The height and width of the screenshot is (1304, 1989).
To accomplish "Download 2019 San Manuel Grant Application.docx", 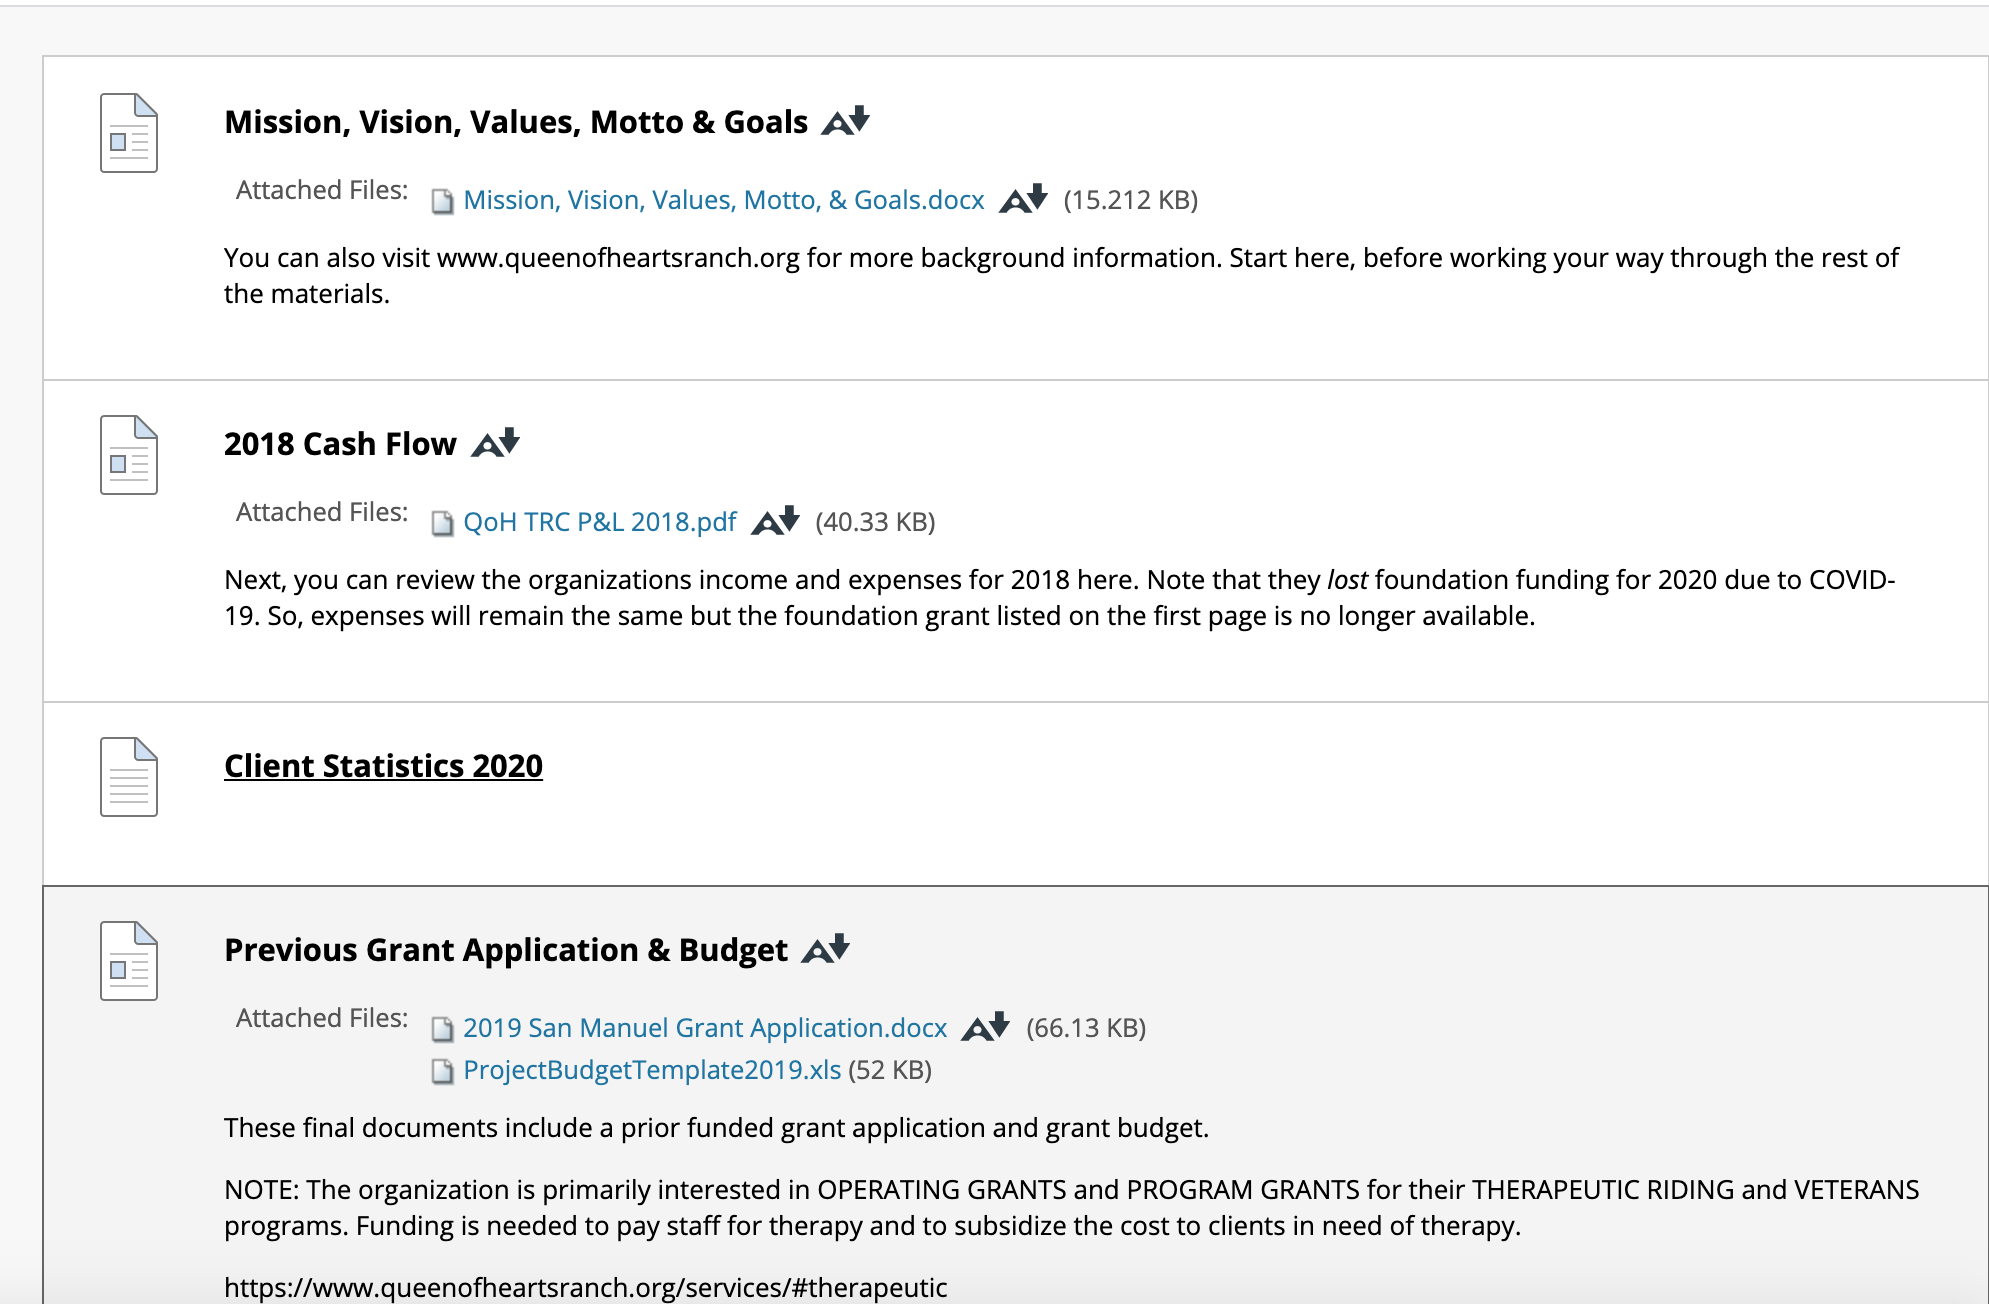I will pos(705,1028).
